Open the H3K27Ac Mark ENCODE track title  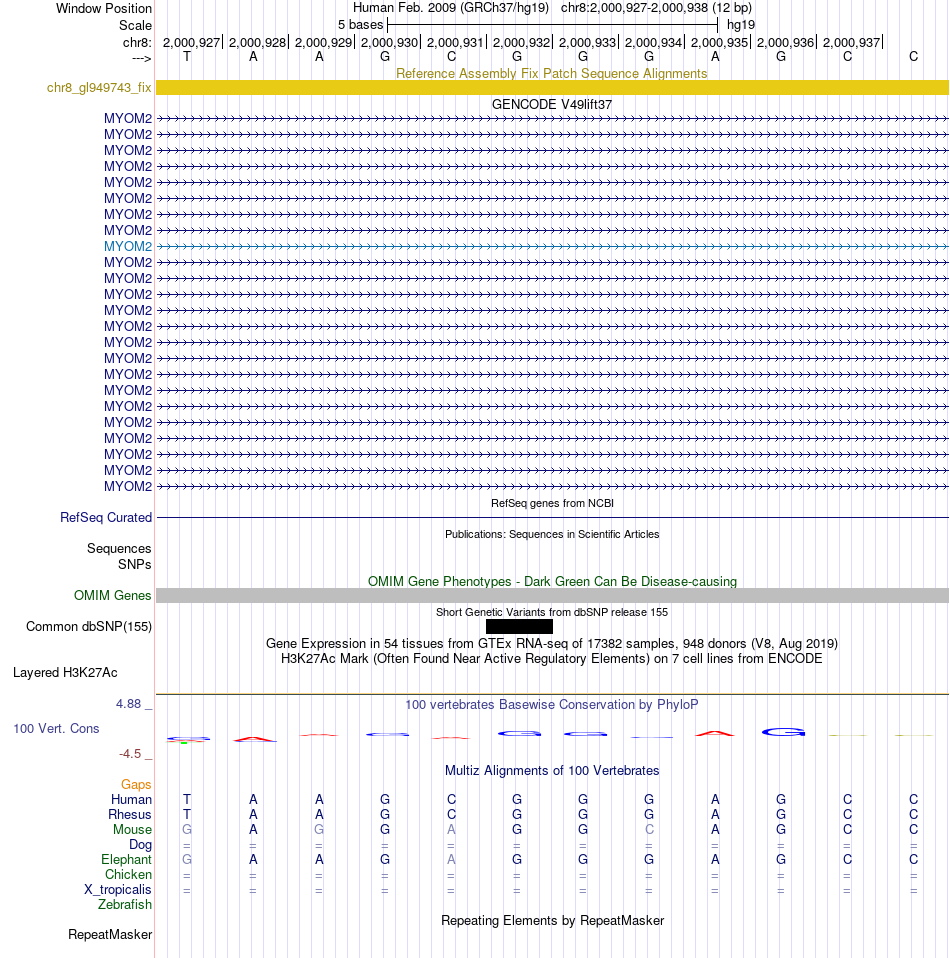click(552, 659)
